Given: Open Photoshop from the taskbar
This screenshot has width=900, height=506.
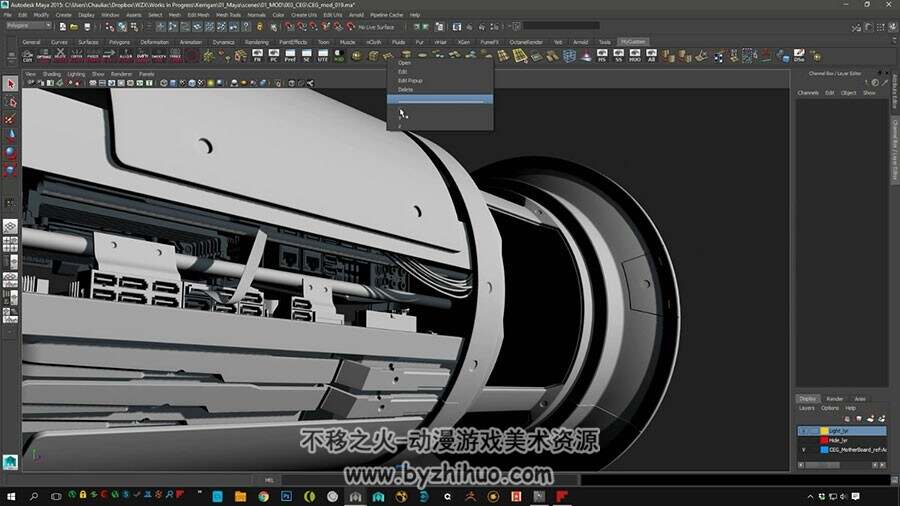Looking at the screenshot, I should click(286, 497).
